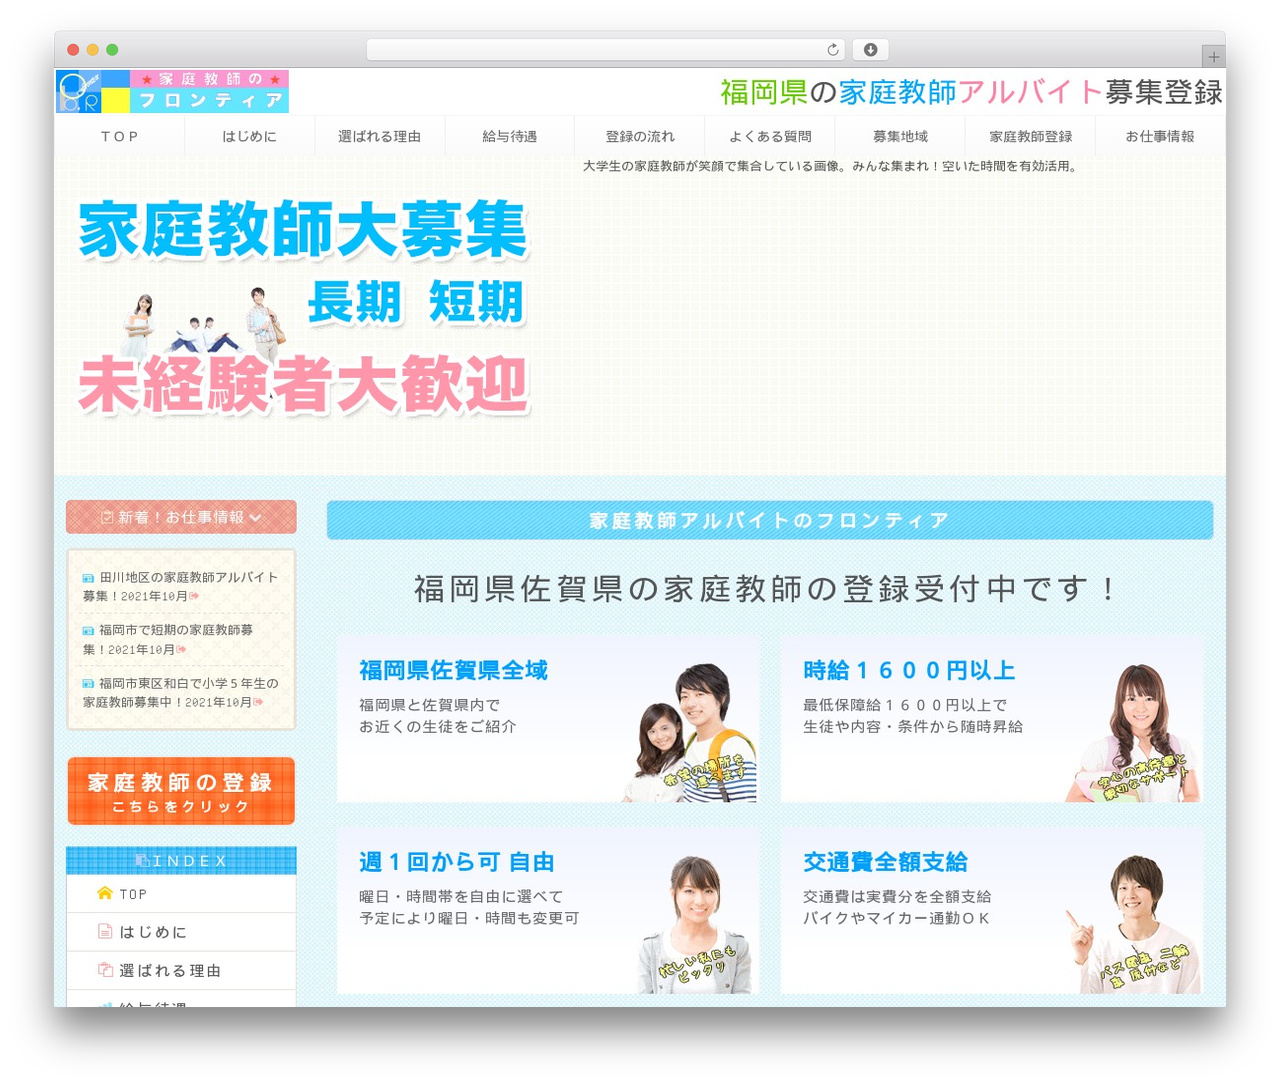Select はじめに in the INDEX sidebar
Viewport: 1280px width, 1084px height.
pos(181,932)
